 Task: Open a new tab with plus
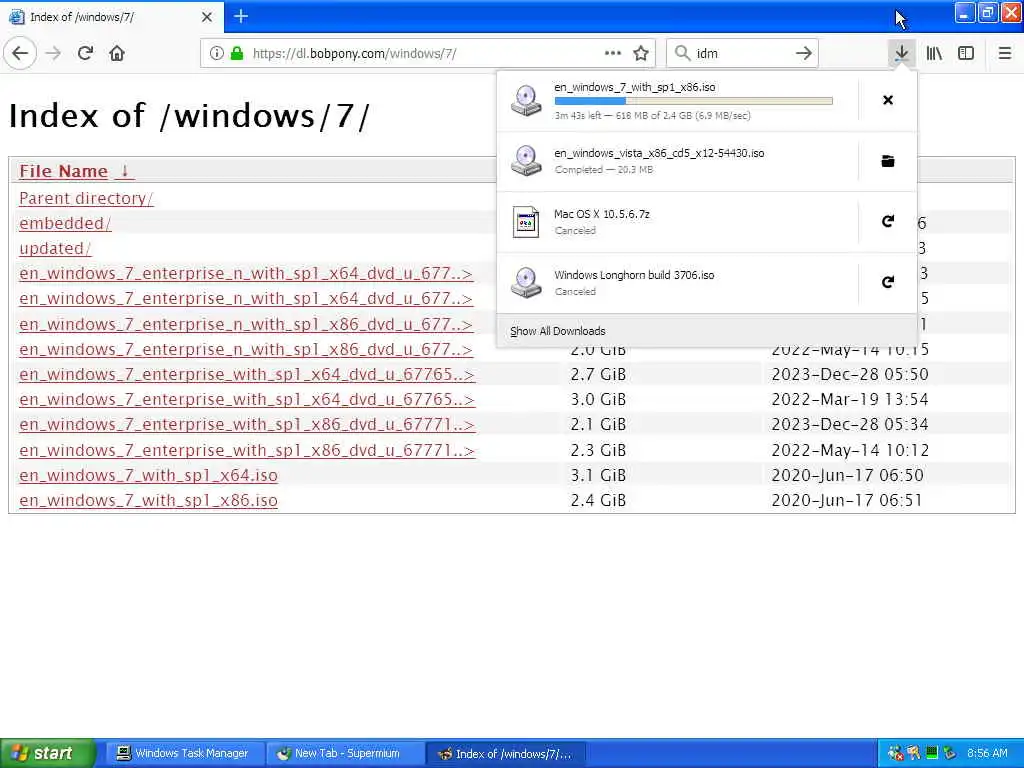click(x=241, y=16)
